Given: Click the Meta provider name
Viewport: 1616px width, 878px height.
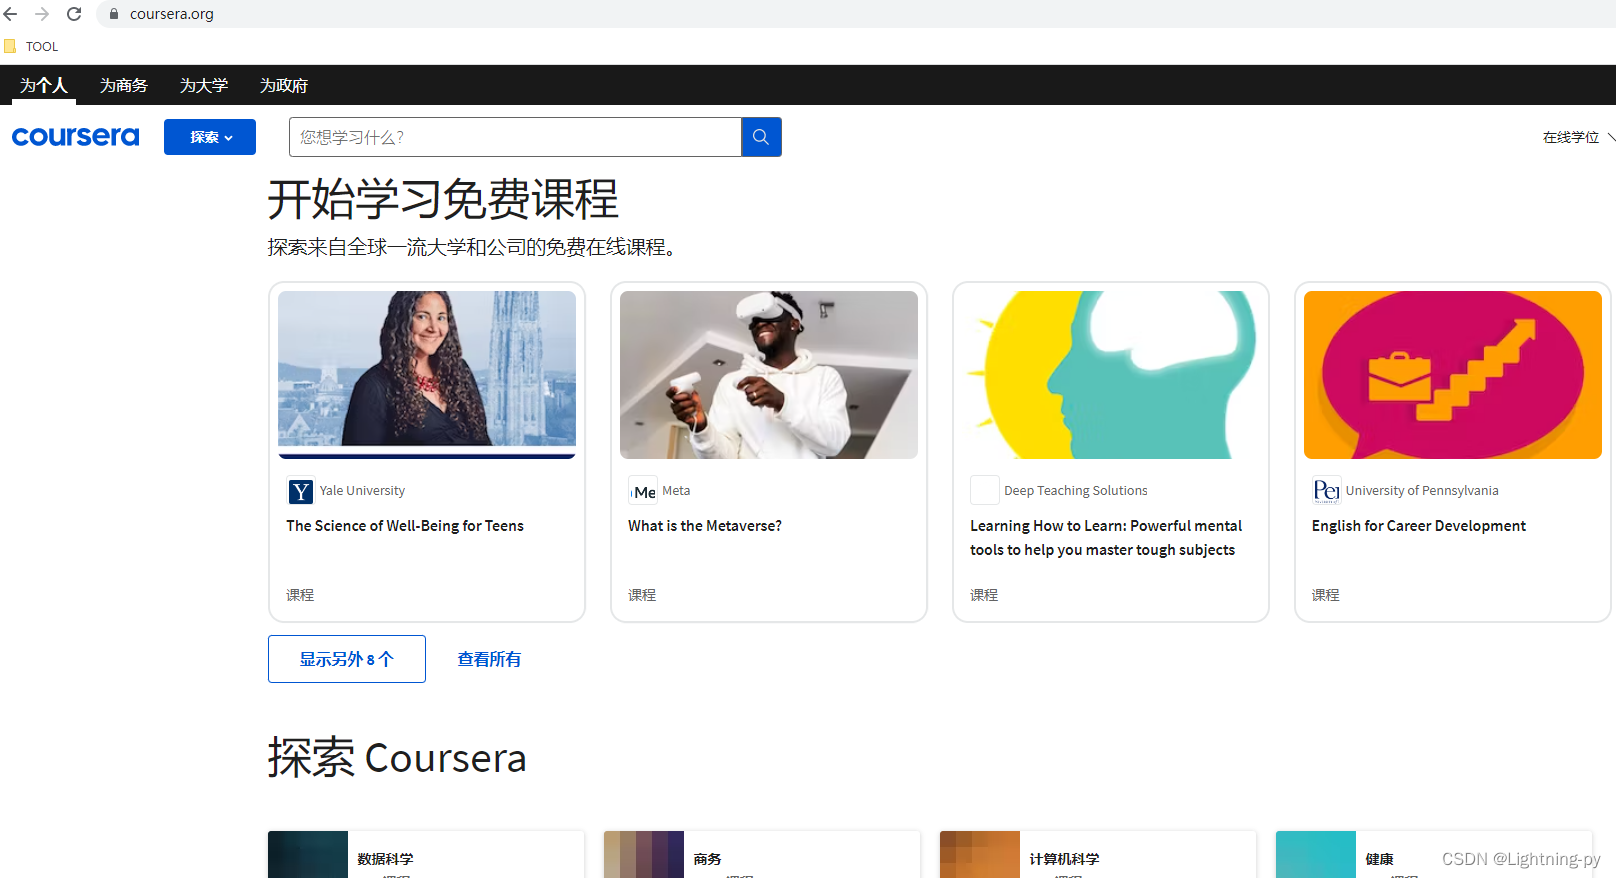Looking at the screenshot, I should tap(676, 491).
